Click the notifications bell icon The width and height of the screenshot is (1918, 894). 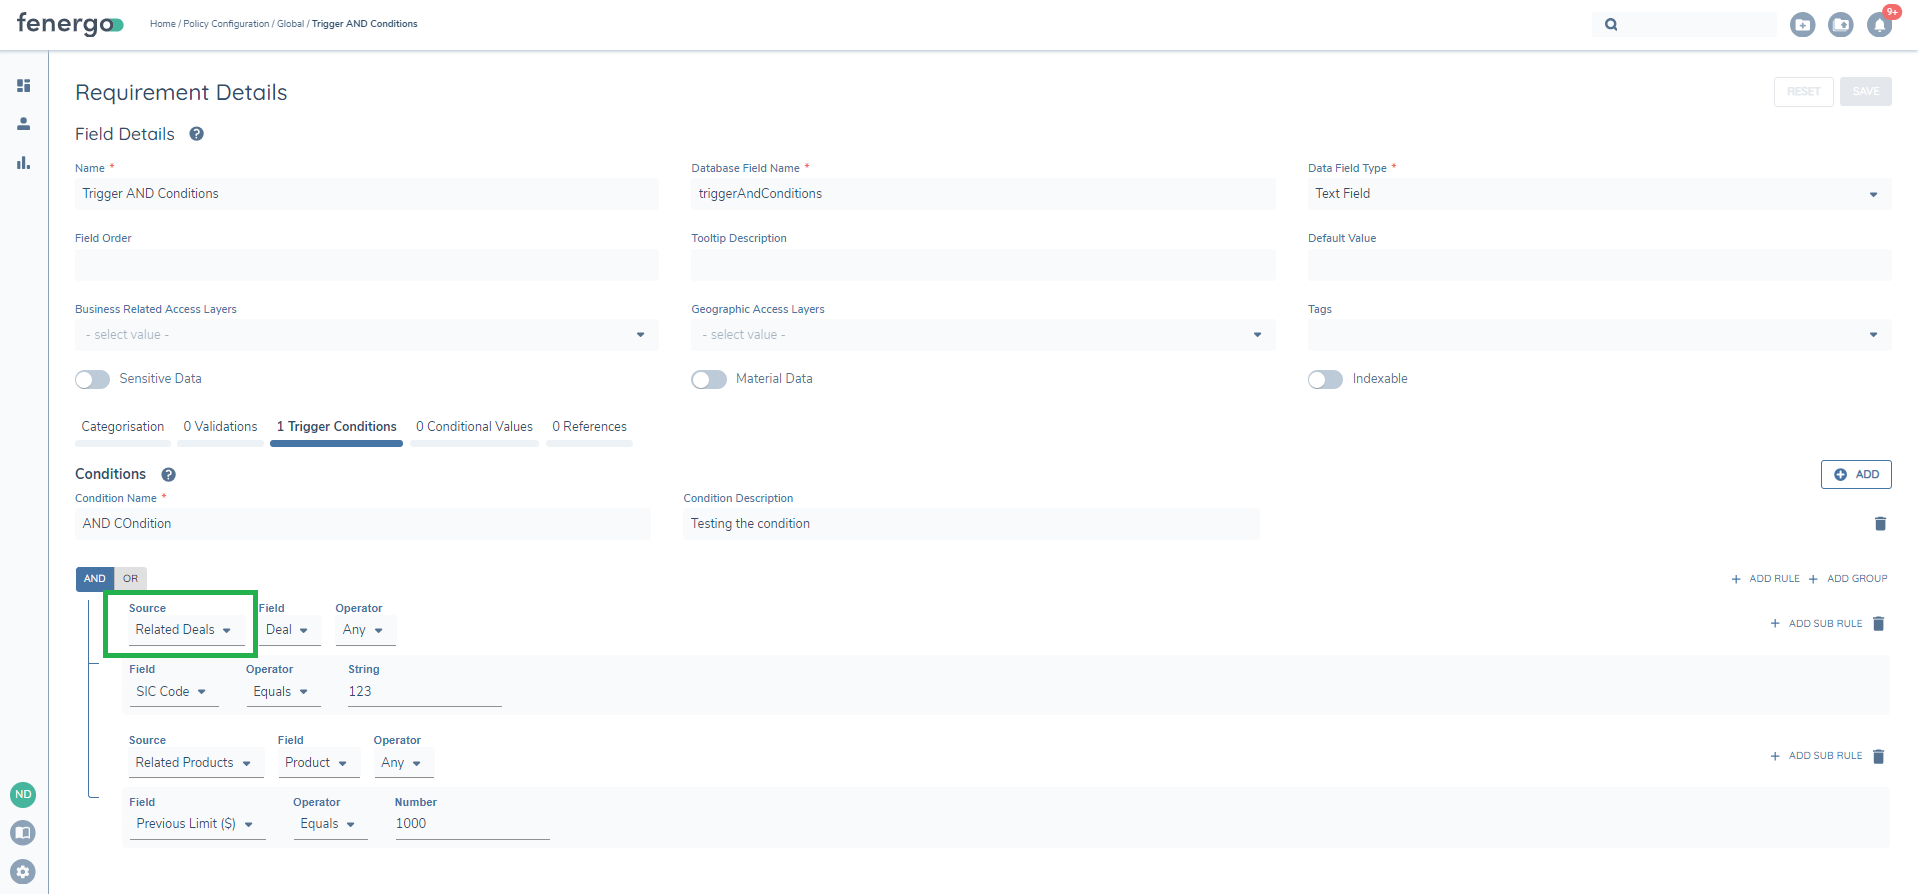1879,25
